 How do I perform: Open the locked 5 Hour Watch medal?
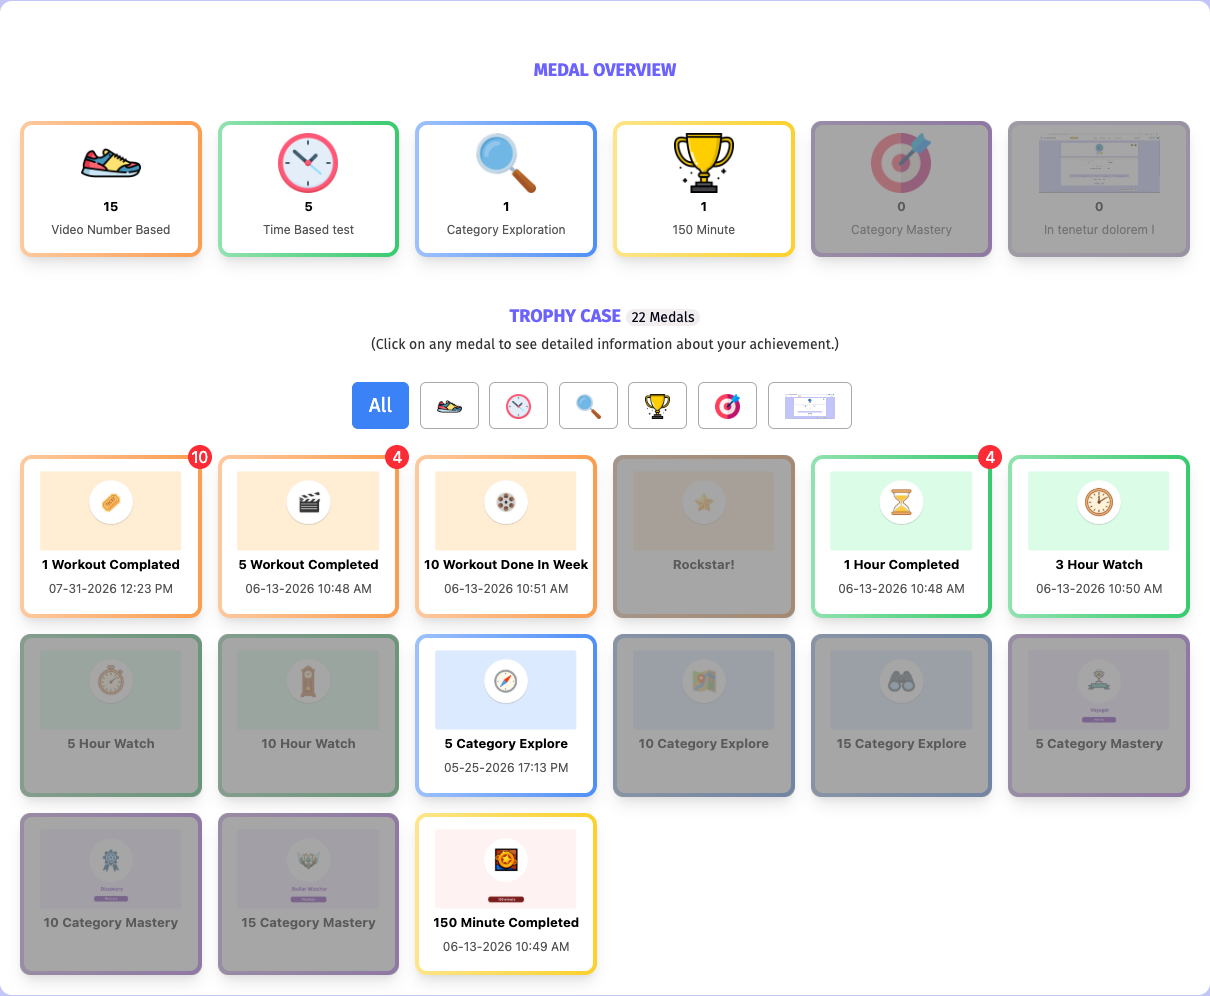(111, 715)
